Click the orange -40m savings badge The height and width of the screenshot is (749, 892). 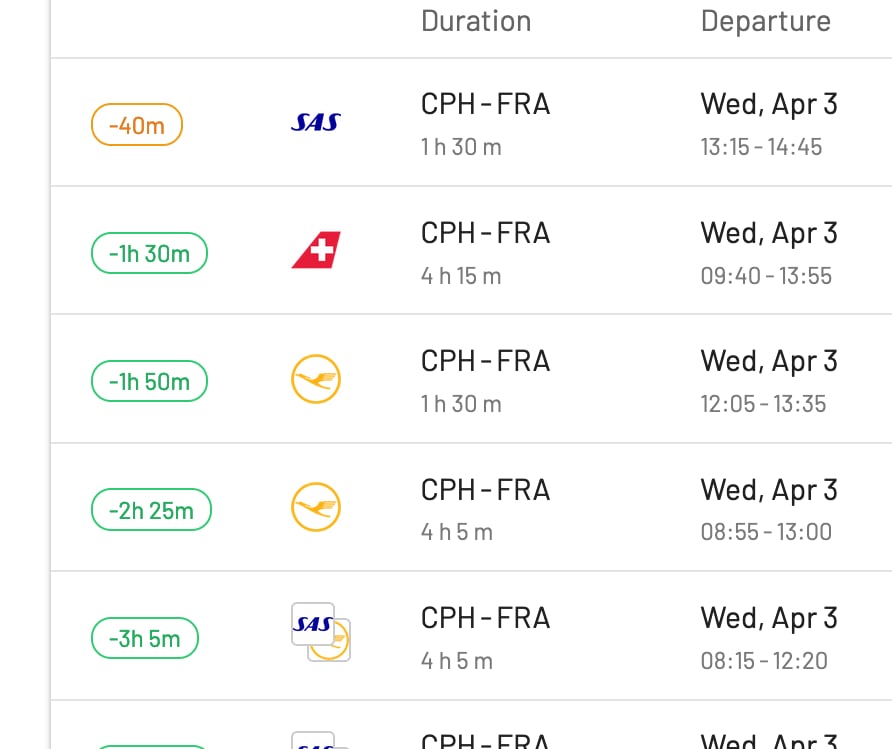click(x=136, y=124)
